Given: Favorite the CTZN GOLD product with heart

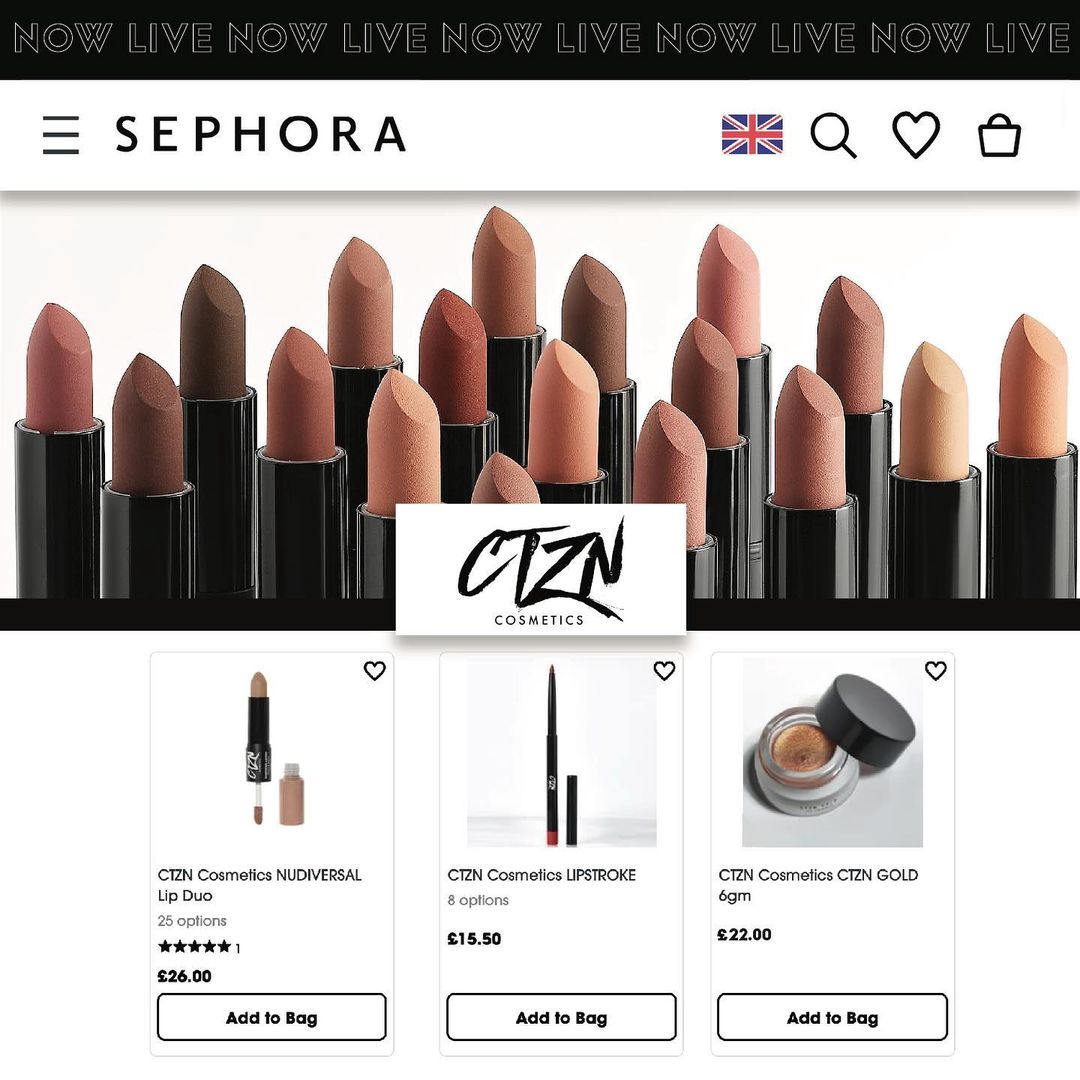Looking at the screenshot, I should [935, 670].
